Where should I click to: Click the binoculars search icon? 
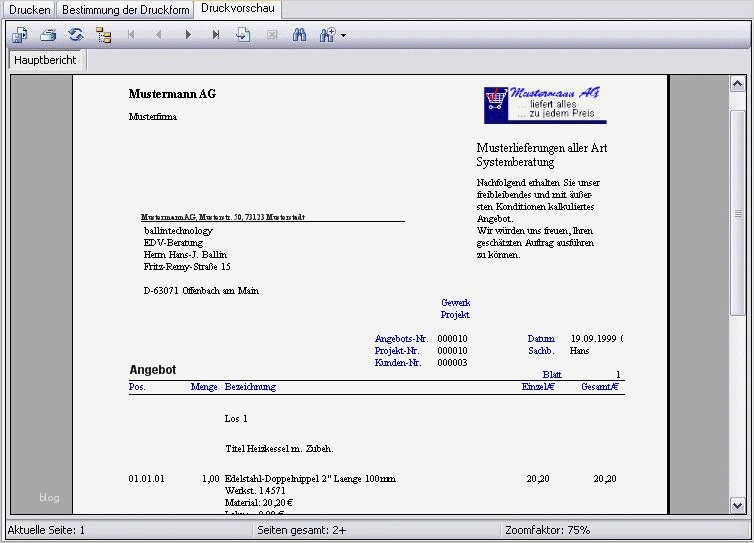tap(299, 35)
